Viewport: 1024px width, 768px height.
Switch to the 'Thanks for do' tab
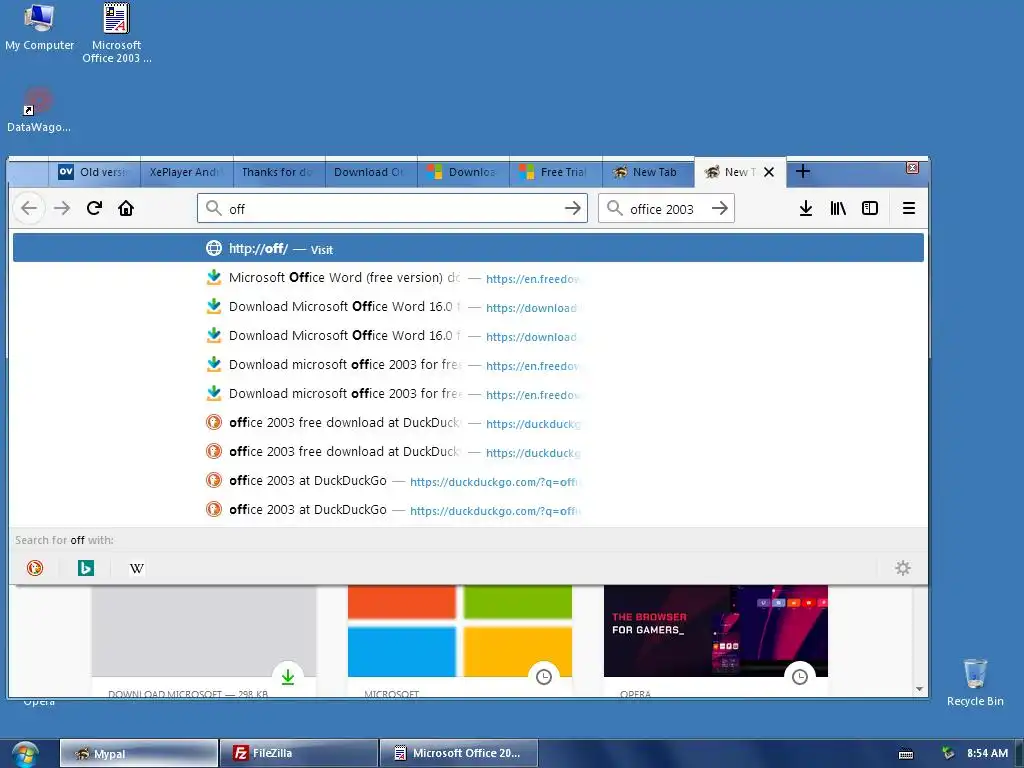279,172
